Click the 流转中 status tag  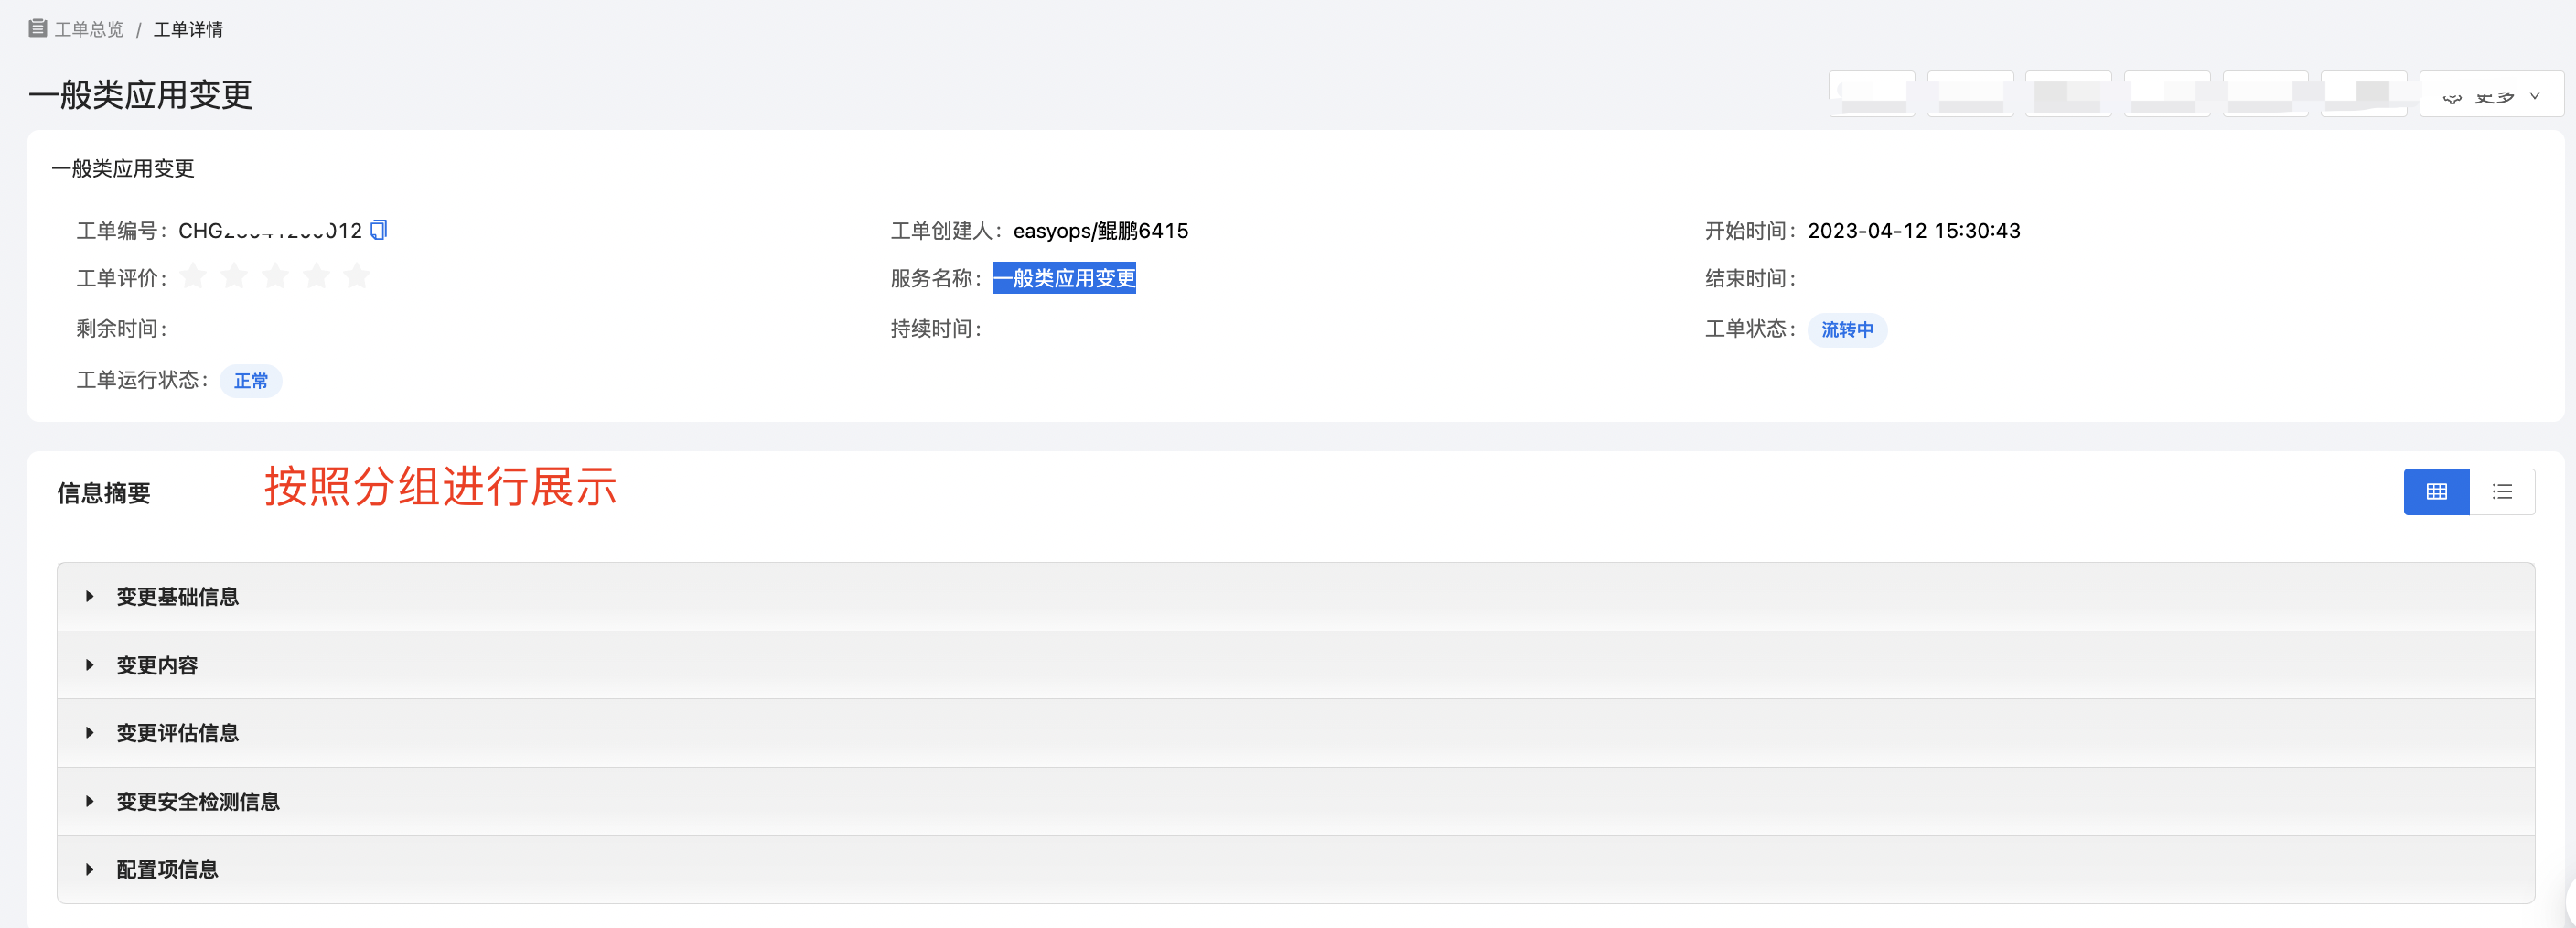point(1847,329)
